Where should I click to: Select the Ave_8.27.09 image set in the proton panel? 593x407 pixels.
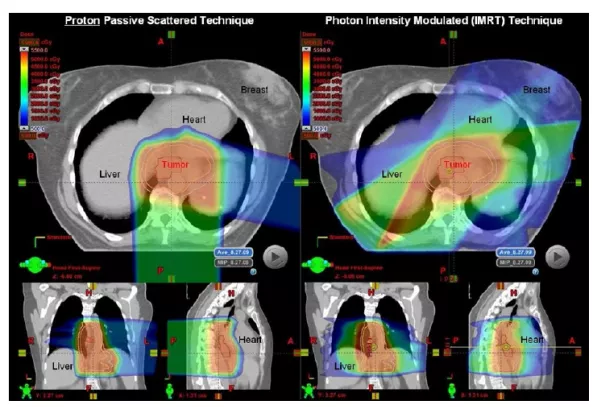pyautogui.click(x=233, y=252)
